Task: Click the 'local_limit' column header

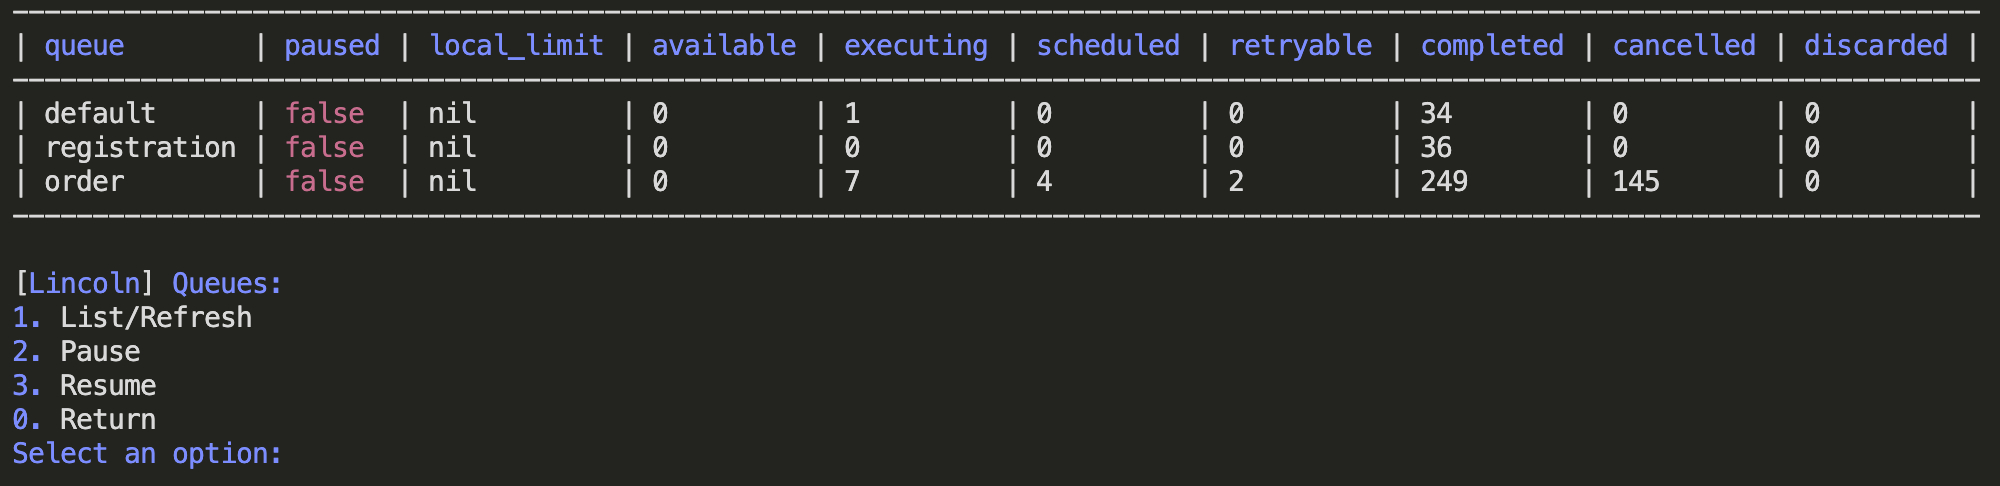Action: coord(516,46)
